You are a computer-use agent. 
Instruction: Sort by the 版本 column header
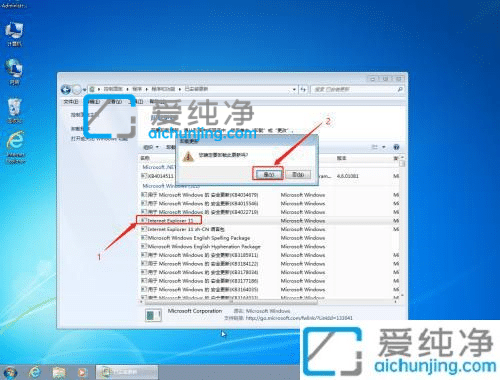point(341,158)
